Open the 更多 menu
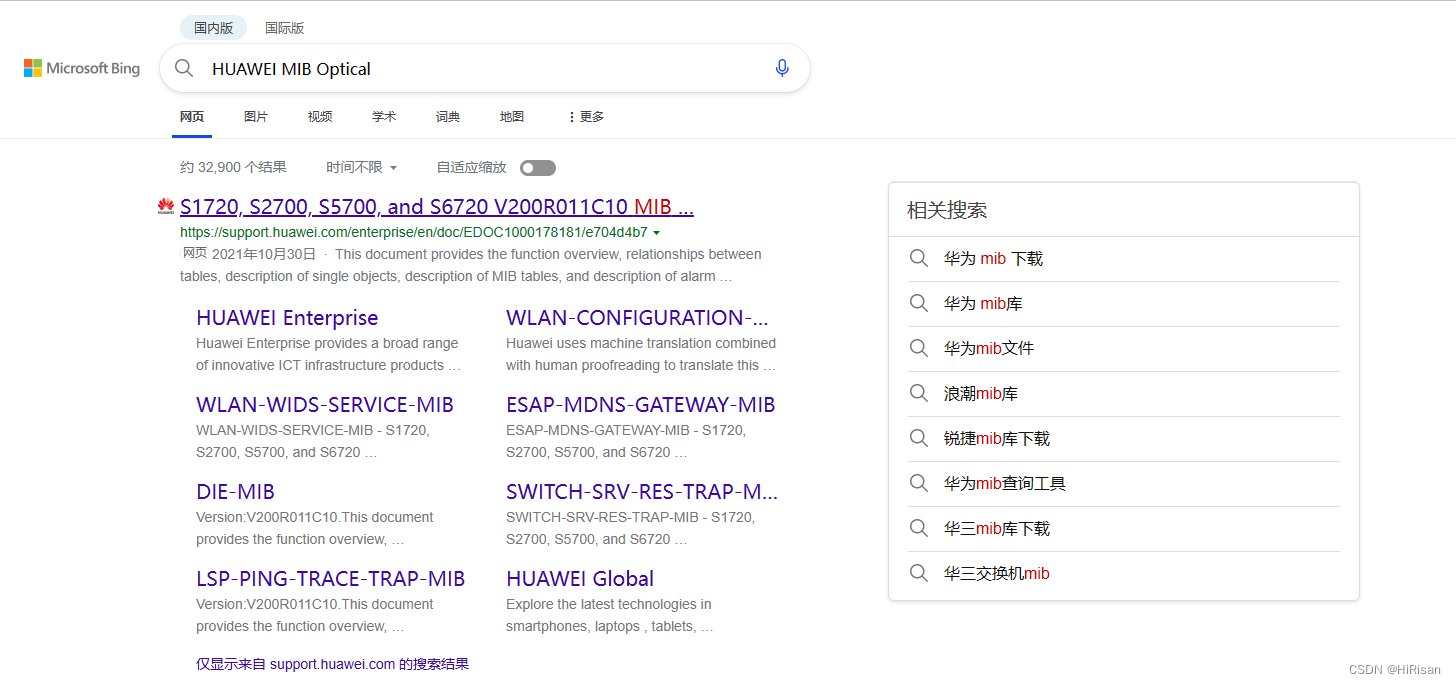The image size is (1456, 684). click(586, 117)
